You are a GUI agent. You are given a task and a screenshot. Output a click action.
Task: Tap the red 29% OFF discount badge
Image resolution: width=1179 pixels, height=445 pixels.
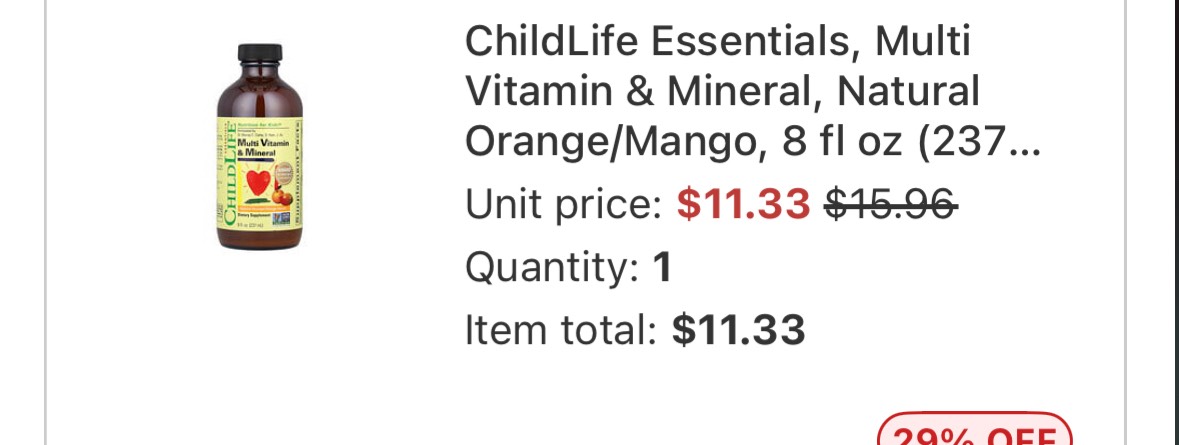click(974, 434)
